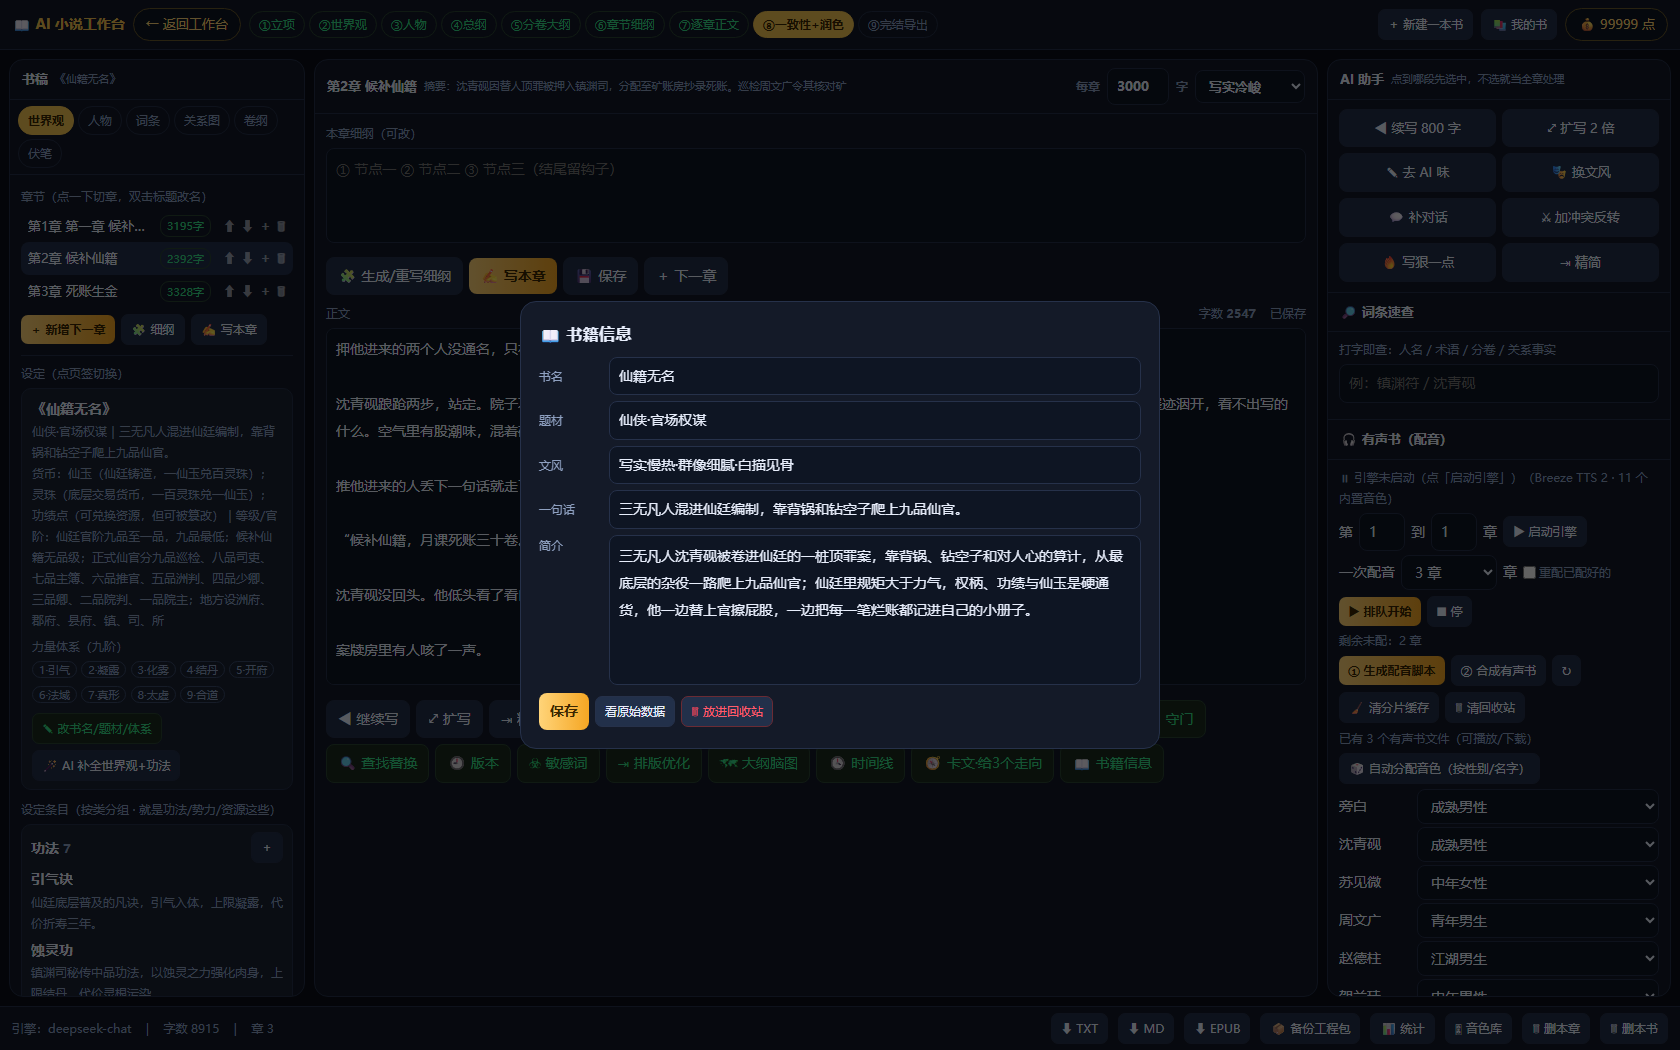Viewport: 1680px width, 1050px height.
Task: Stop voice queue with 停 button
Action: click(1449, 611)
